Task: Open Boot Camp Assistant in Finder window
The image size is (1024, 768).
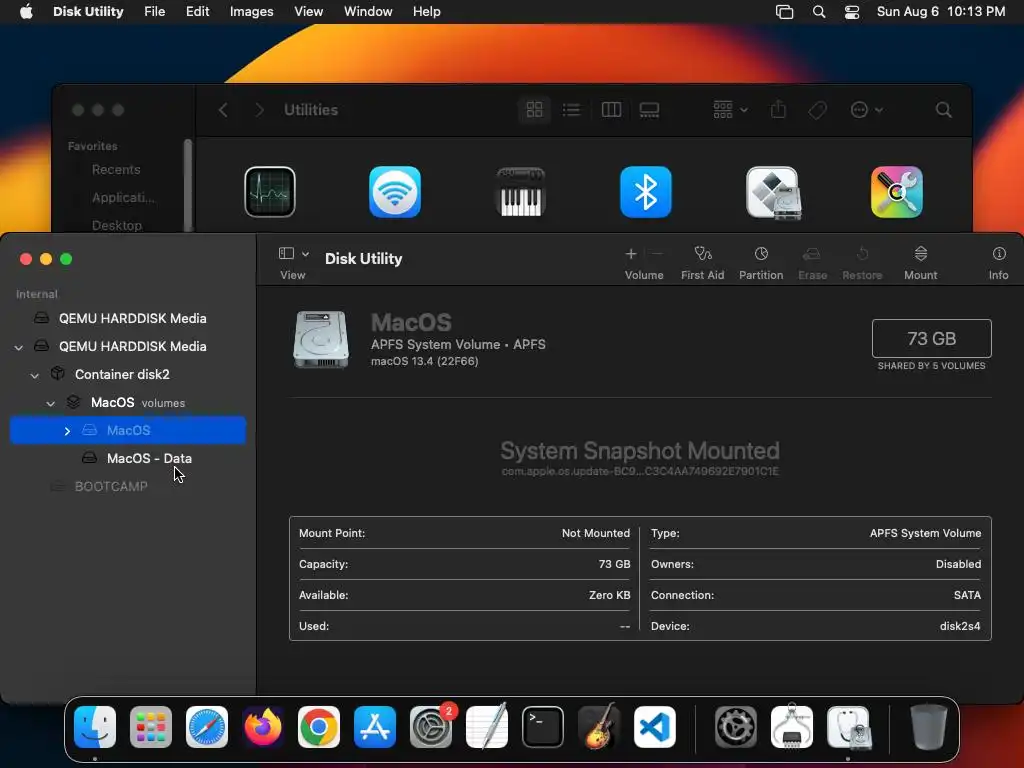Action: click(x=773, y=193)
